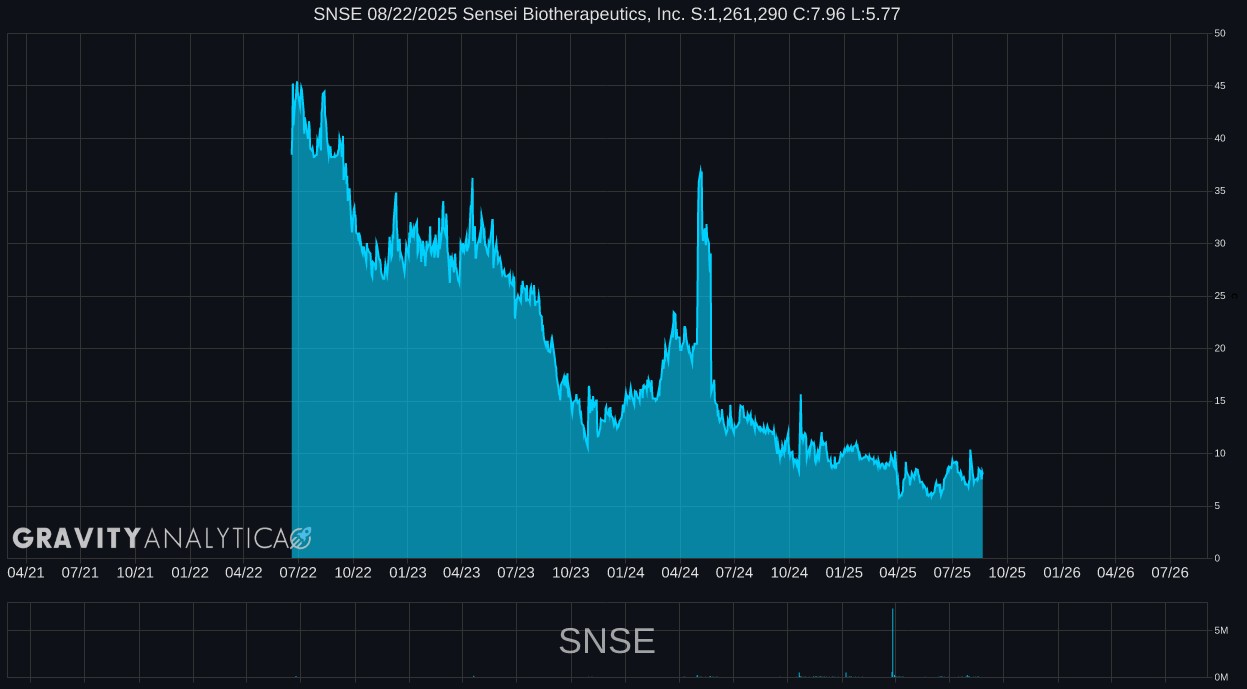The image size is (1247, 689).
Task: Click the 10/25 x-axis date label
Action: click(x=1007, y=573)
